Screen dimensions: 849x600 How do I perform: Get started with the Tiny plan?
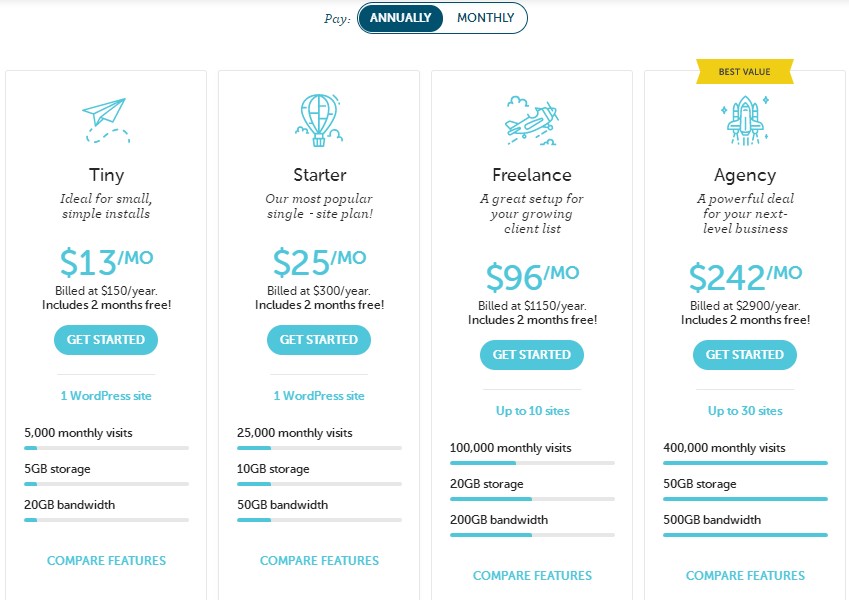[106, 340]
